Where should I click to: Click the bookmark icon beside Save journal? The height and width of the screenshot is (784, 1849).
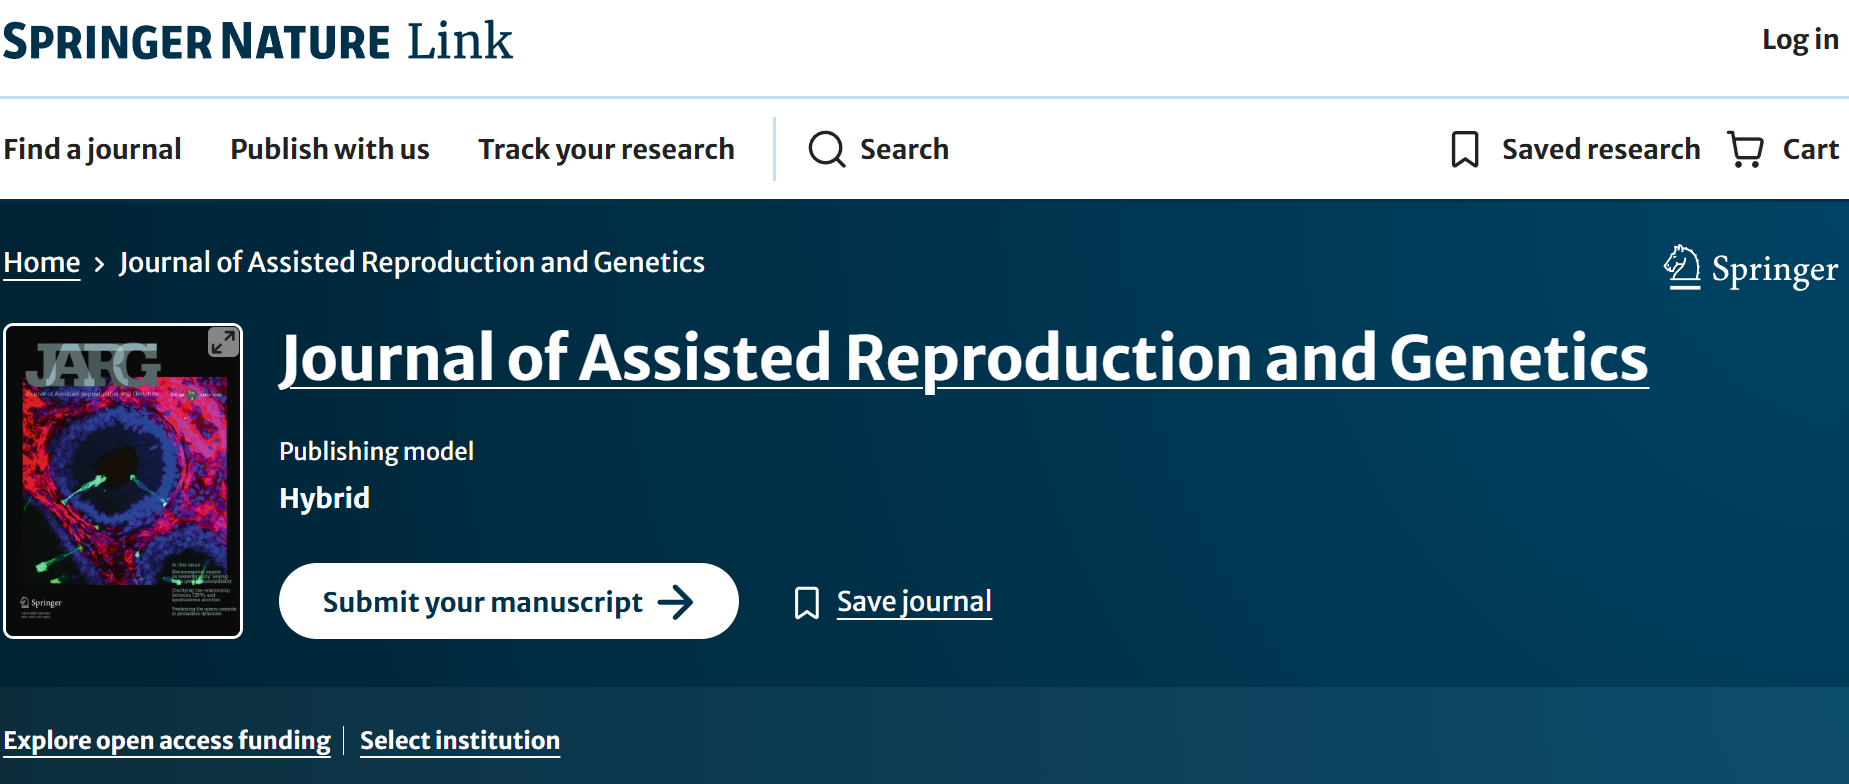[x=807, y=602]
